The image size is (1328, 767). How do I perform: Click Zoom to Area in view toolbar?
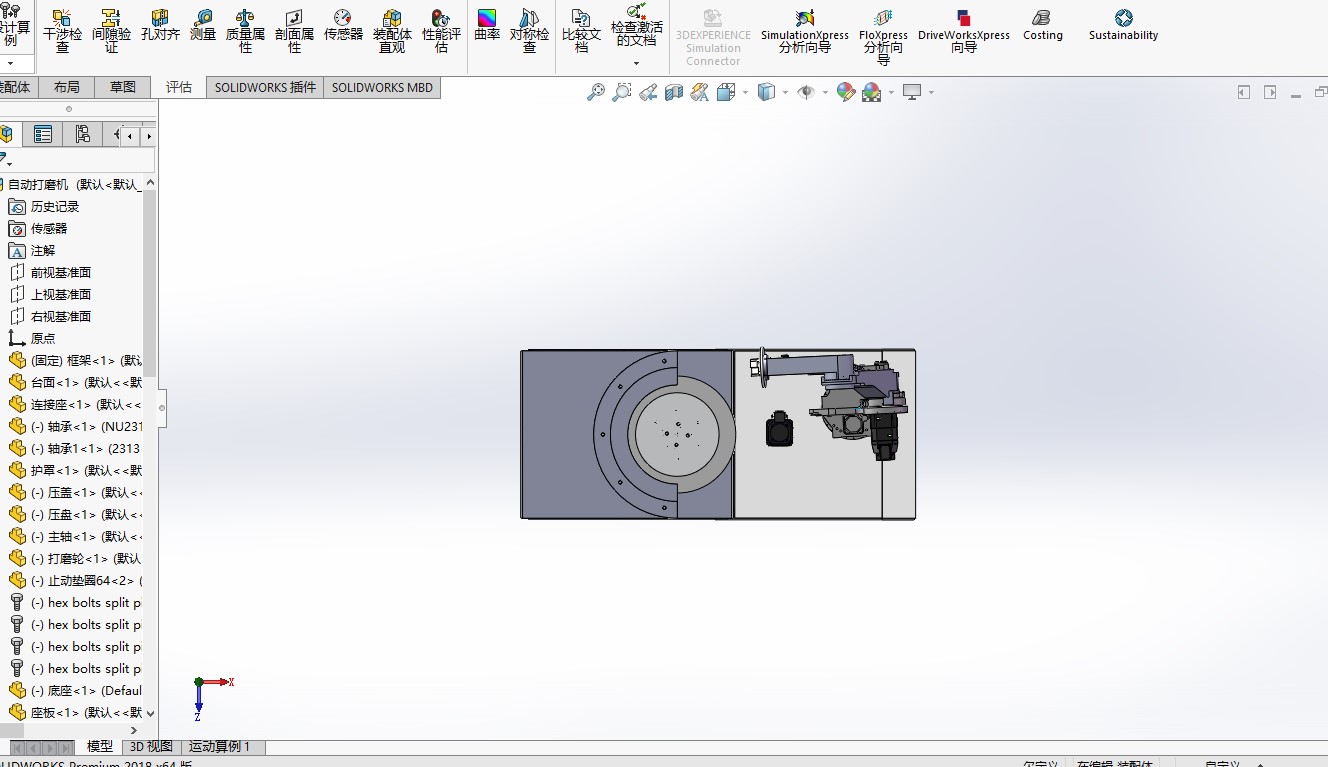coord(622,92)
